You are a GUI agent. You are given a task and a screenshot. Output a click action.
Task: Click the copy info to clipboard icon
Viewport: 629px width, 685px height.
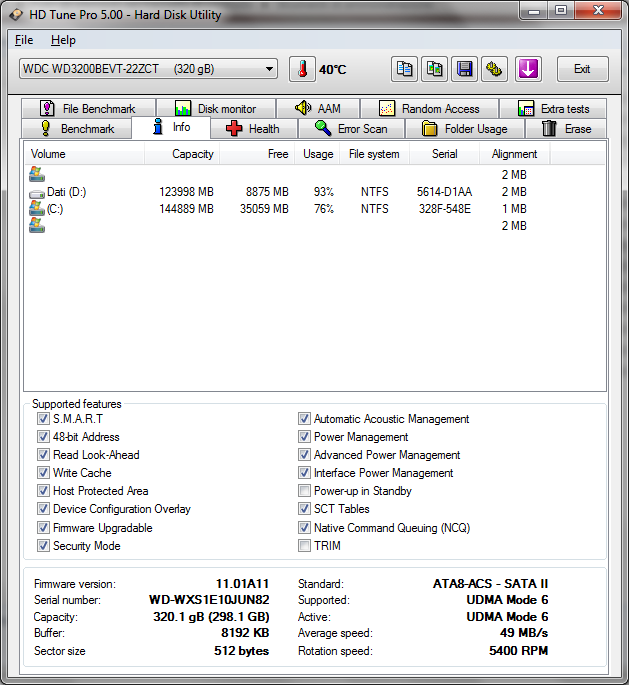click(404, 69)
